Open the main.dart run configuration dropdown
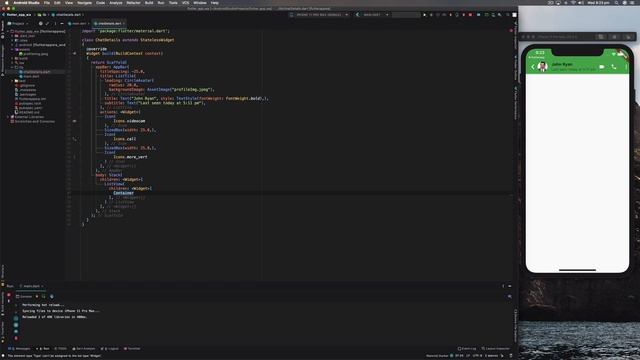 coord(373,15)
